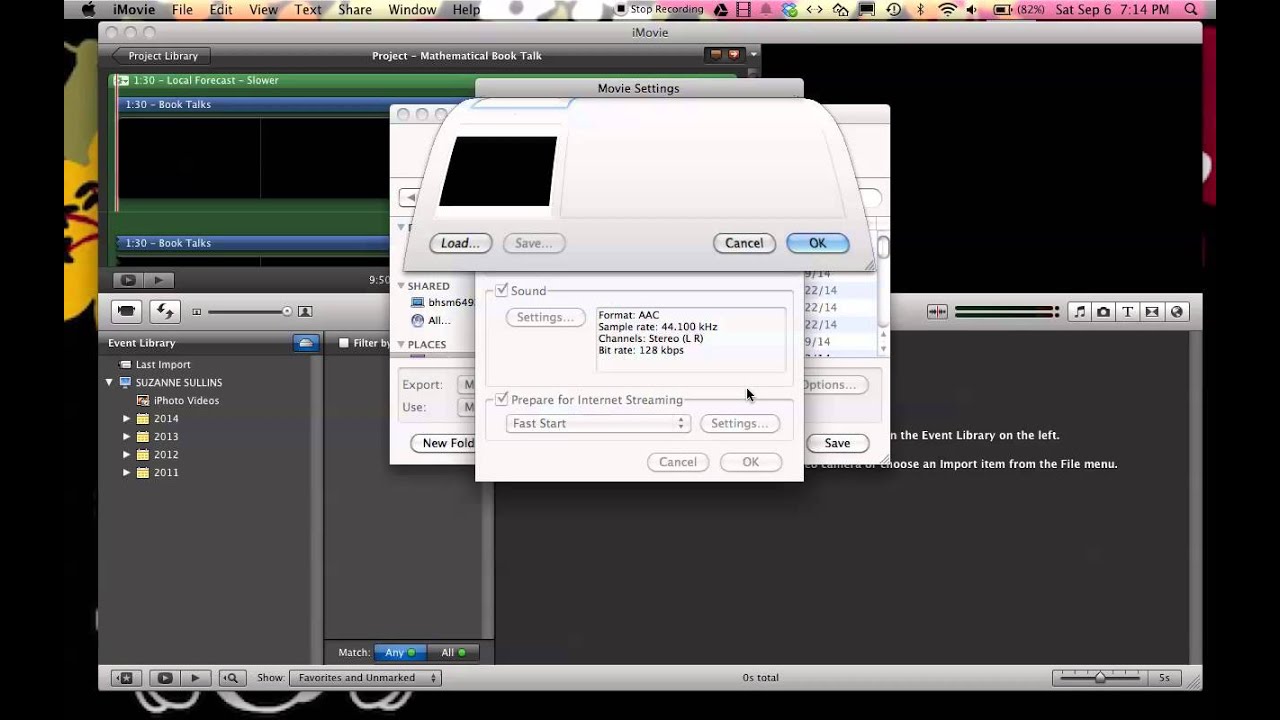The image size is (1280, 720).
Task: Open the Text menu
Action: pos(308,9)
